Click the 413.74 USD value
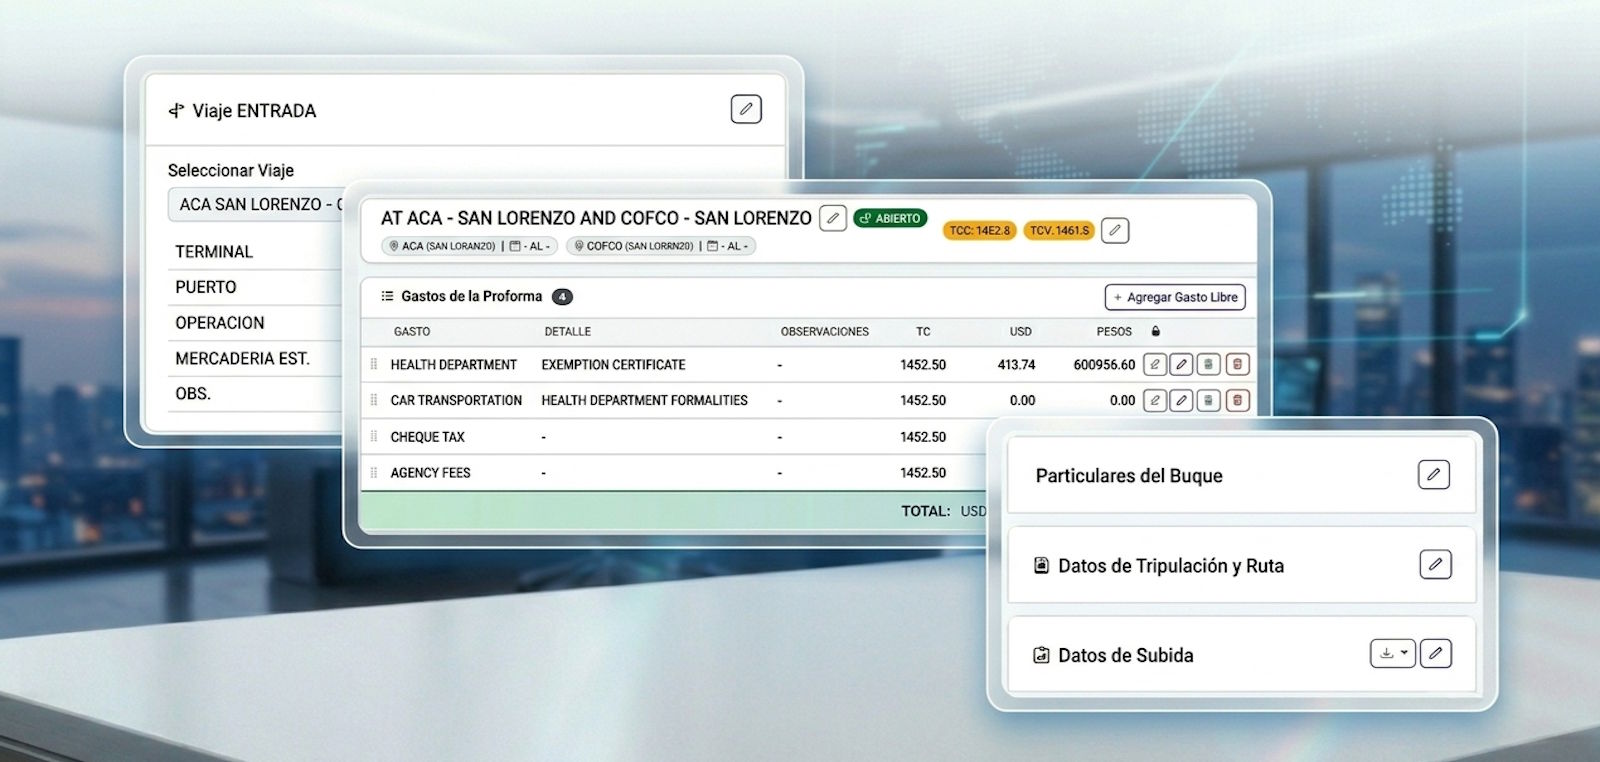Image resolution: width=1600 pixels, height=762 pixels. coord(1016,365)
